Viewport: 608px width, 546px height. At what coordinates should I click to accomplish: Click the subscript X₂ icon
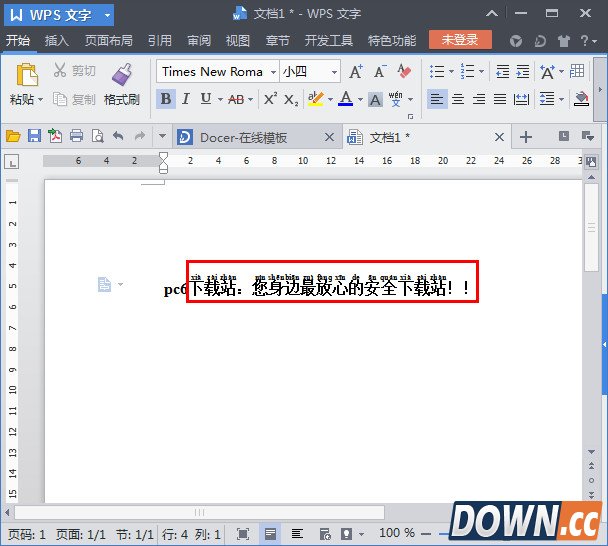click(291, 99)
